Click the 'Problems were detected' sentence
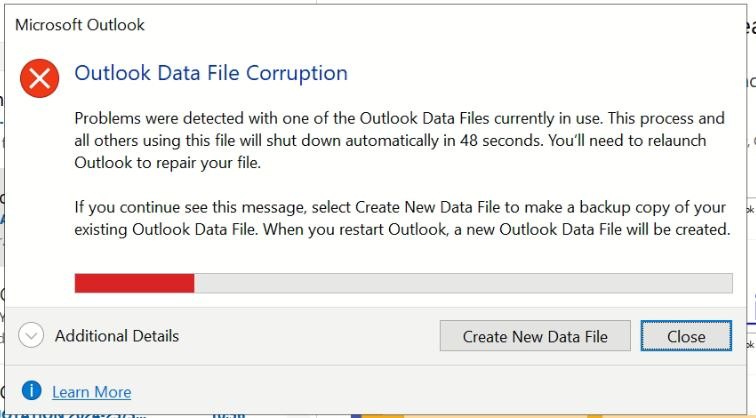Viewport: 756px width, 418px height. pos(399,118)
